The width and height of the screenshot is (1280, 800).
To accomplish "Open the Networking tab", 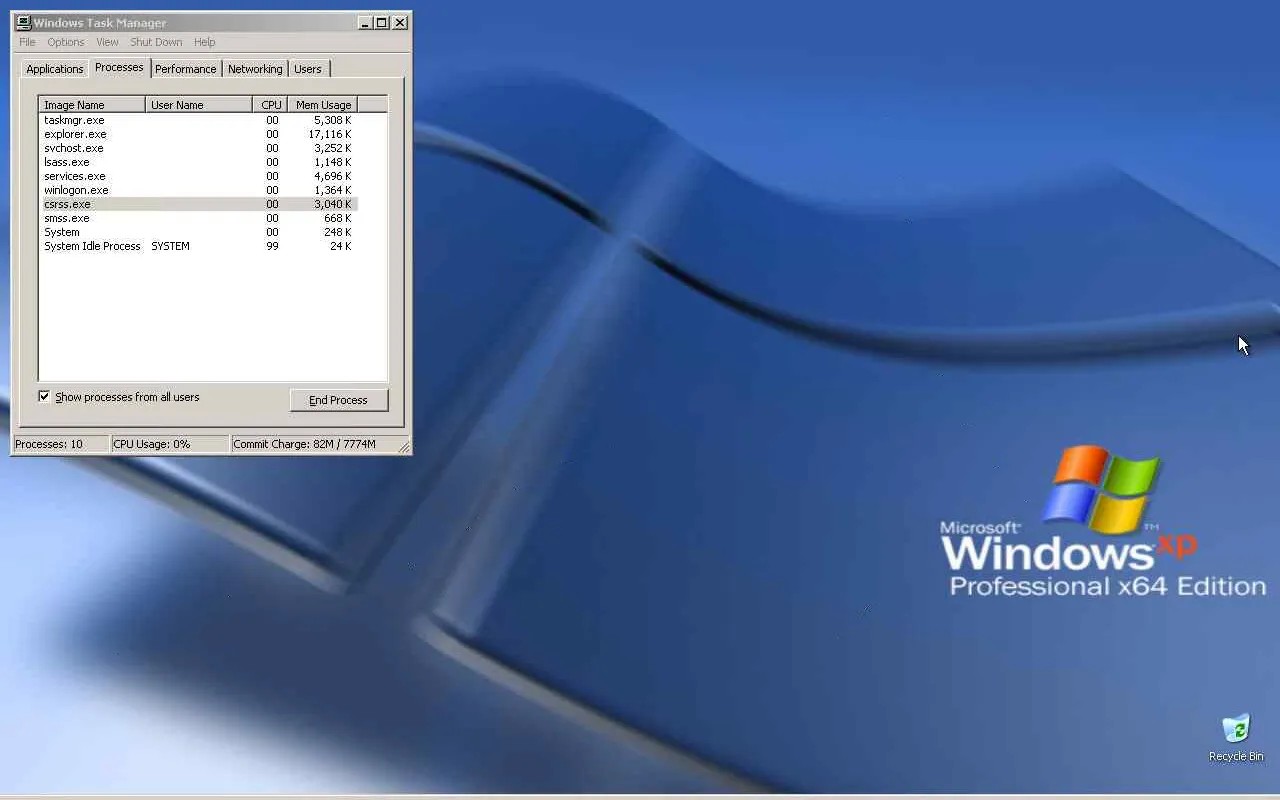I will pos(255,69).
